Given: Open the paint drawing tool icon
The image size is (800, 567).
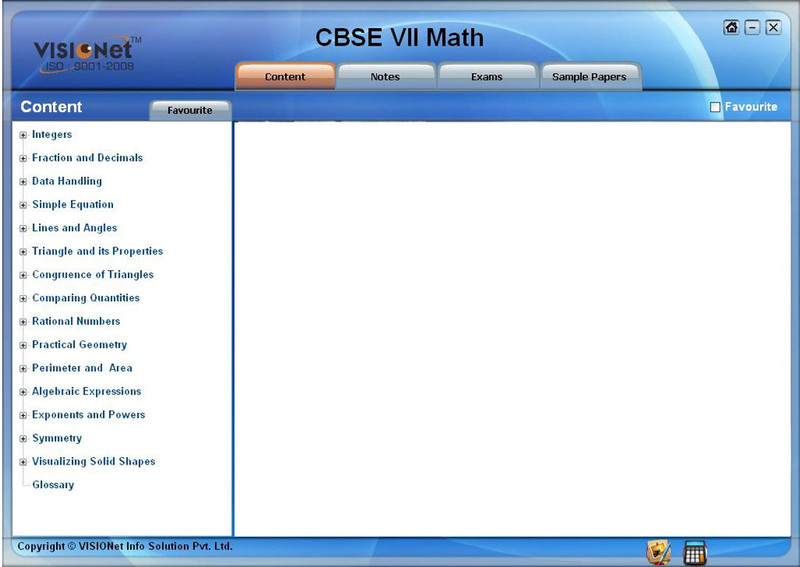Looking at the screenshot, I should [x=658, y=551].
